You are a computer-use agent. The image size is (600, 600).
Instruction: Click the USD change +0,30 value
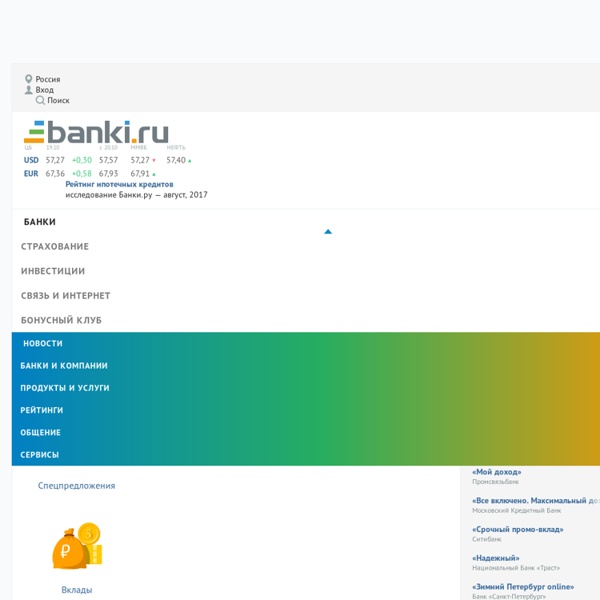point(82,160)
